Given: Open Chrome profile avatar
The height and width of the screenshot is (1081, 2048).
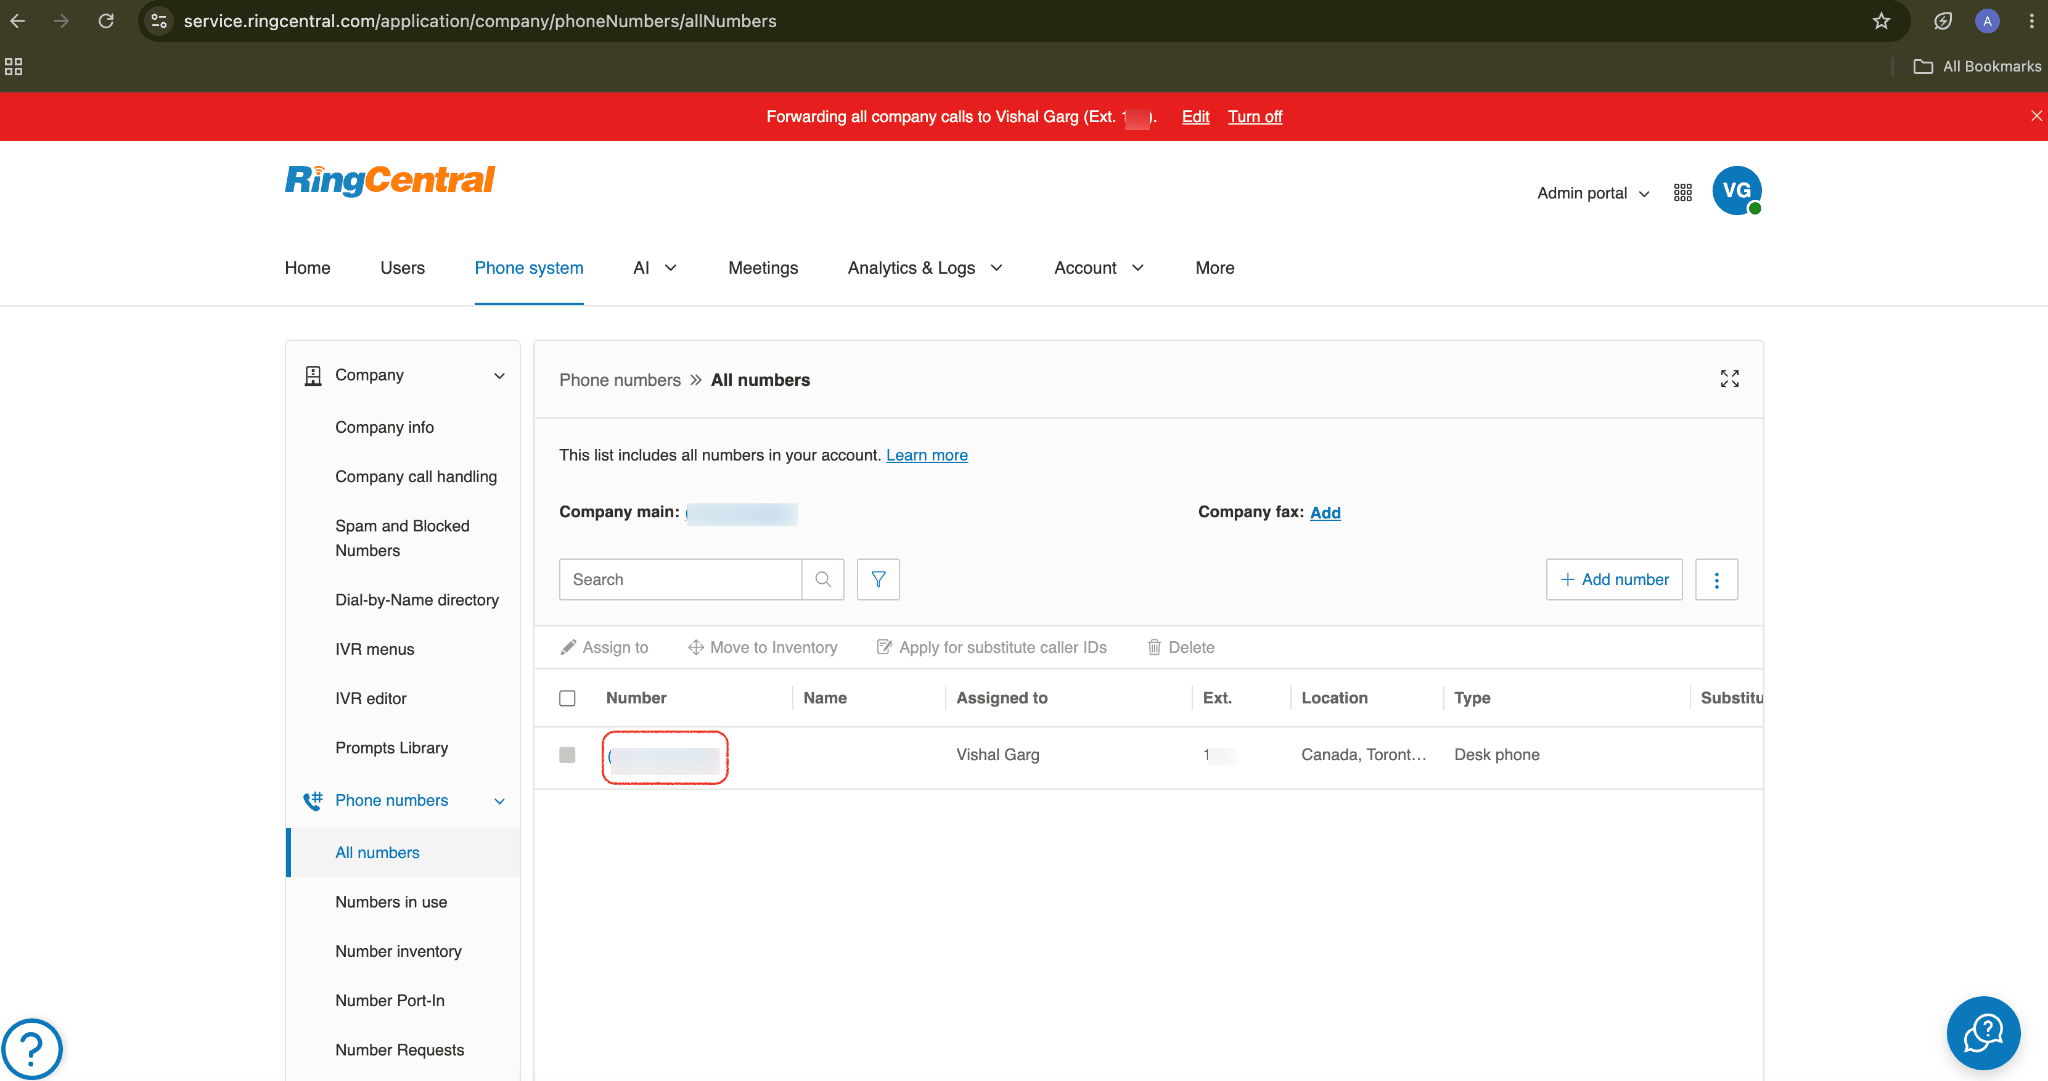Looking at the screenshot, I should (1987, 21).
